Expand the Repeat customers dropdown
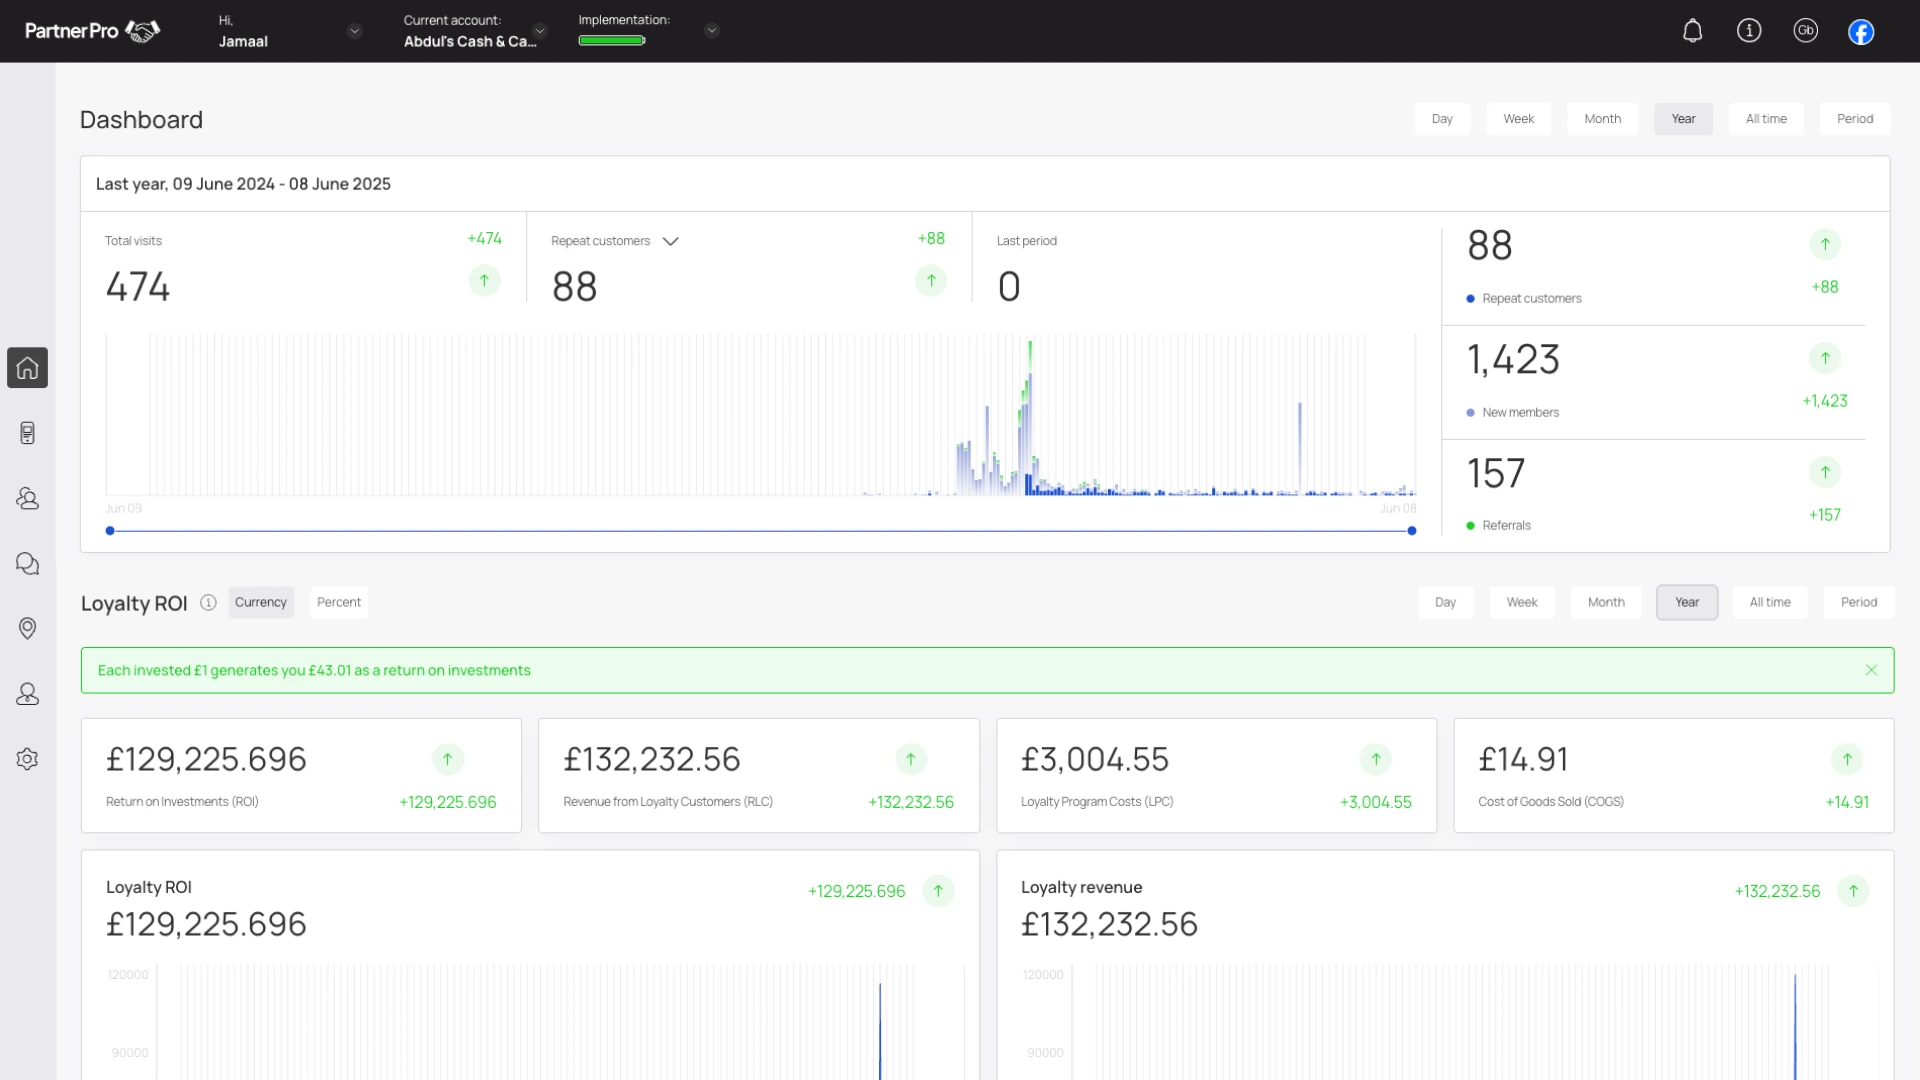 point(671,242)
